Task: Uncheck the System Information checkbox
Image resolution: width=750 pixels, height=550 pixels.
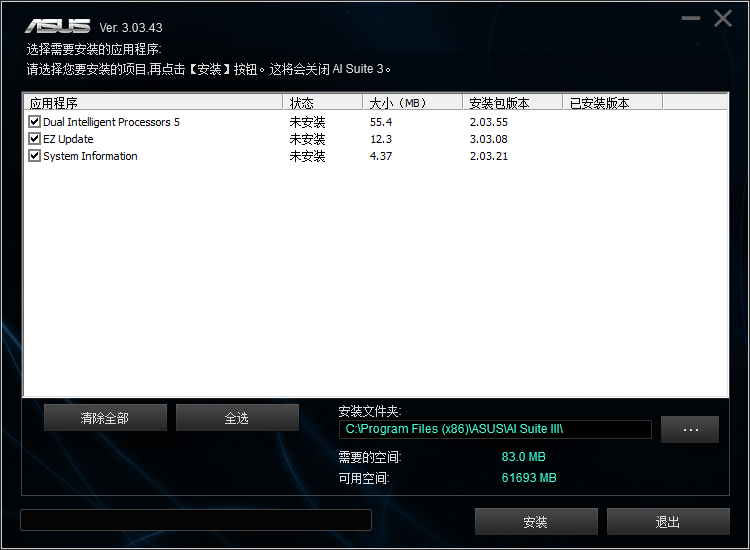Action: click(x=34, y=155)
